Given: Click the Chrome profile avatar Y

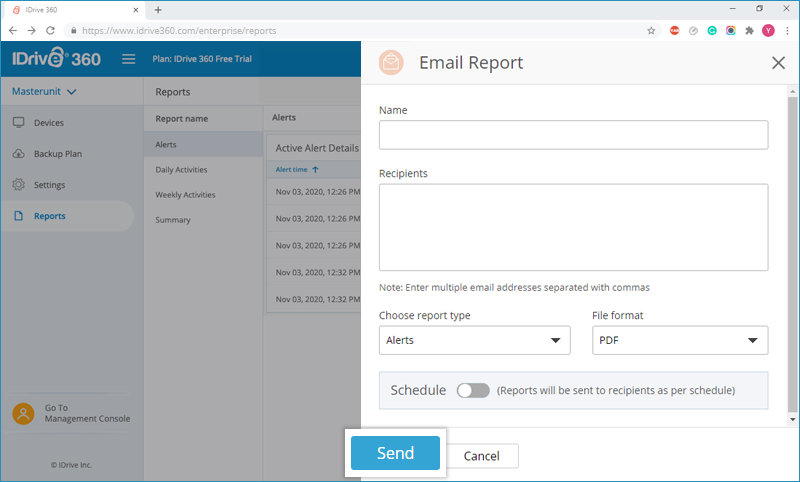Looking at the screenshot, I should point(768,31).
